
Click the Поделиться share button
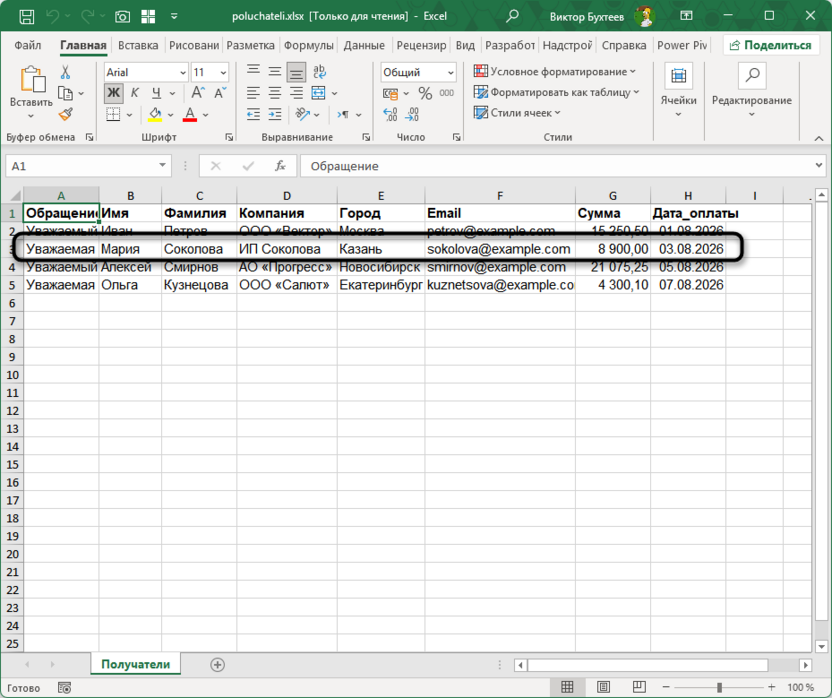[x=770, y=46]
